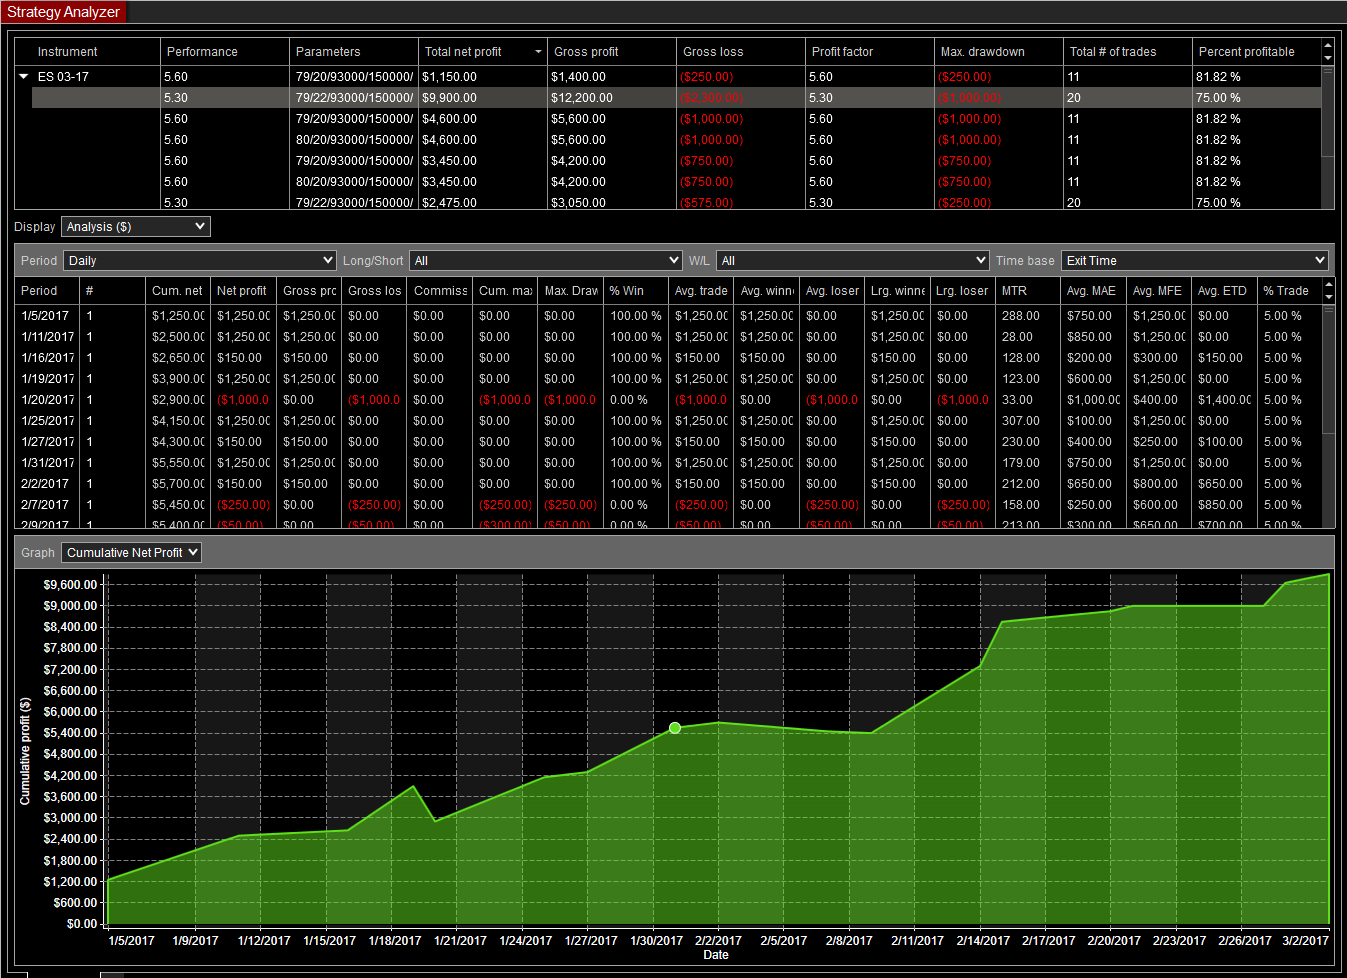Image resolution: width=1347 pixels, height=978 pixels.
Task: Select the 1/20/2017 period row
Action: (x=668, y=400)
